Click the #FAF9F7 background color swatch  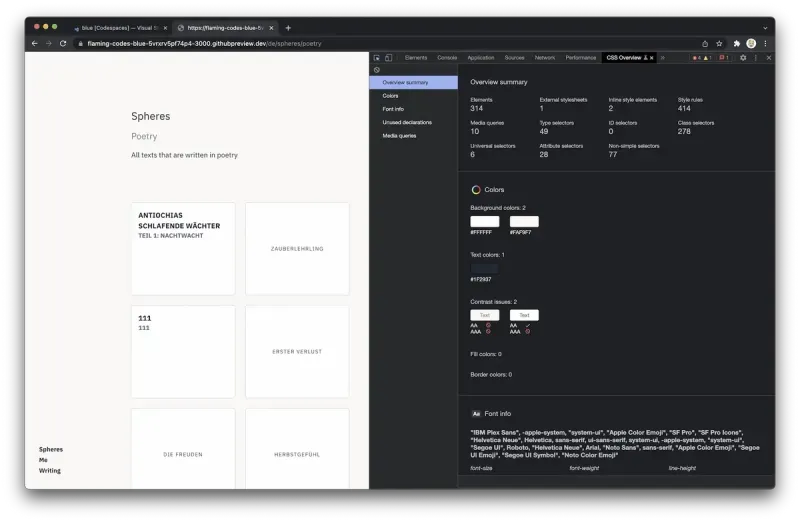pyautogui.click(x=524, y=221)
